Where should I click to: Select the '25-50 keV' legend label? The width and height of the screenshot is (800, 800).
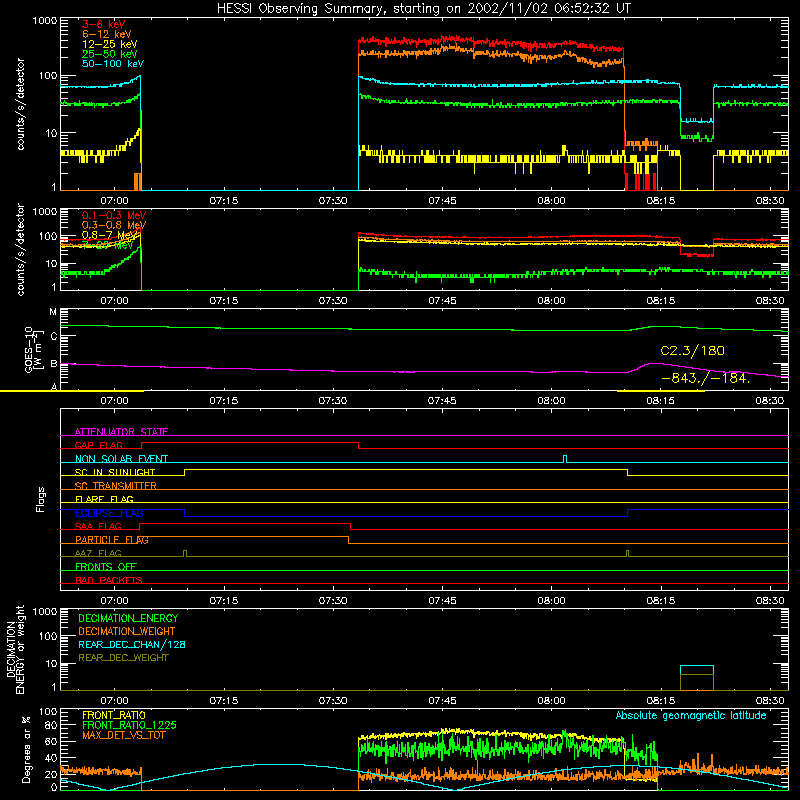pos(110,54)
